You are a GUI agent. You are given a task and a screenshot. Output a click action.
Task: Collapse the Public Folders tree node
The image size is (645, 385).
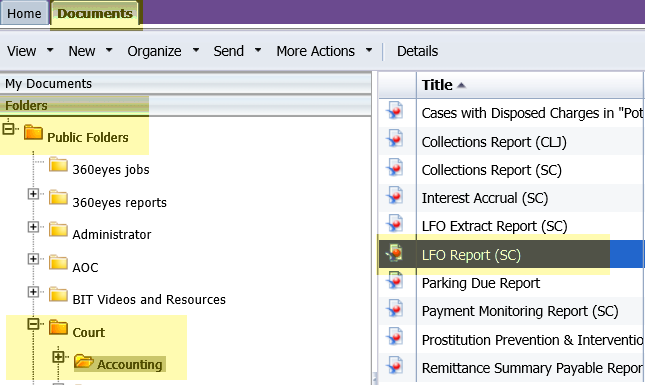[x=8, y=129]
